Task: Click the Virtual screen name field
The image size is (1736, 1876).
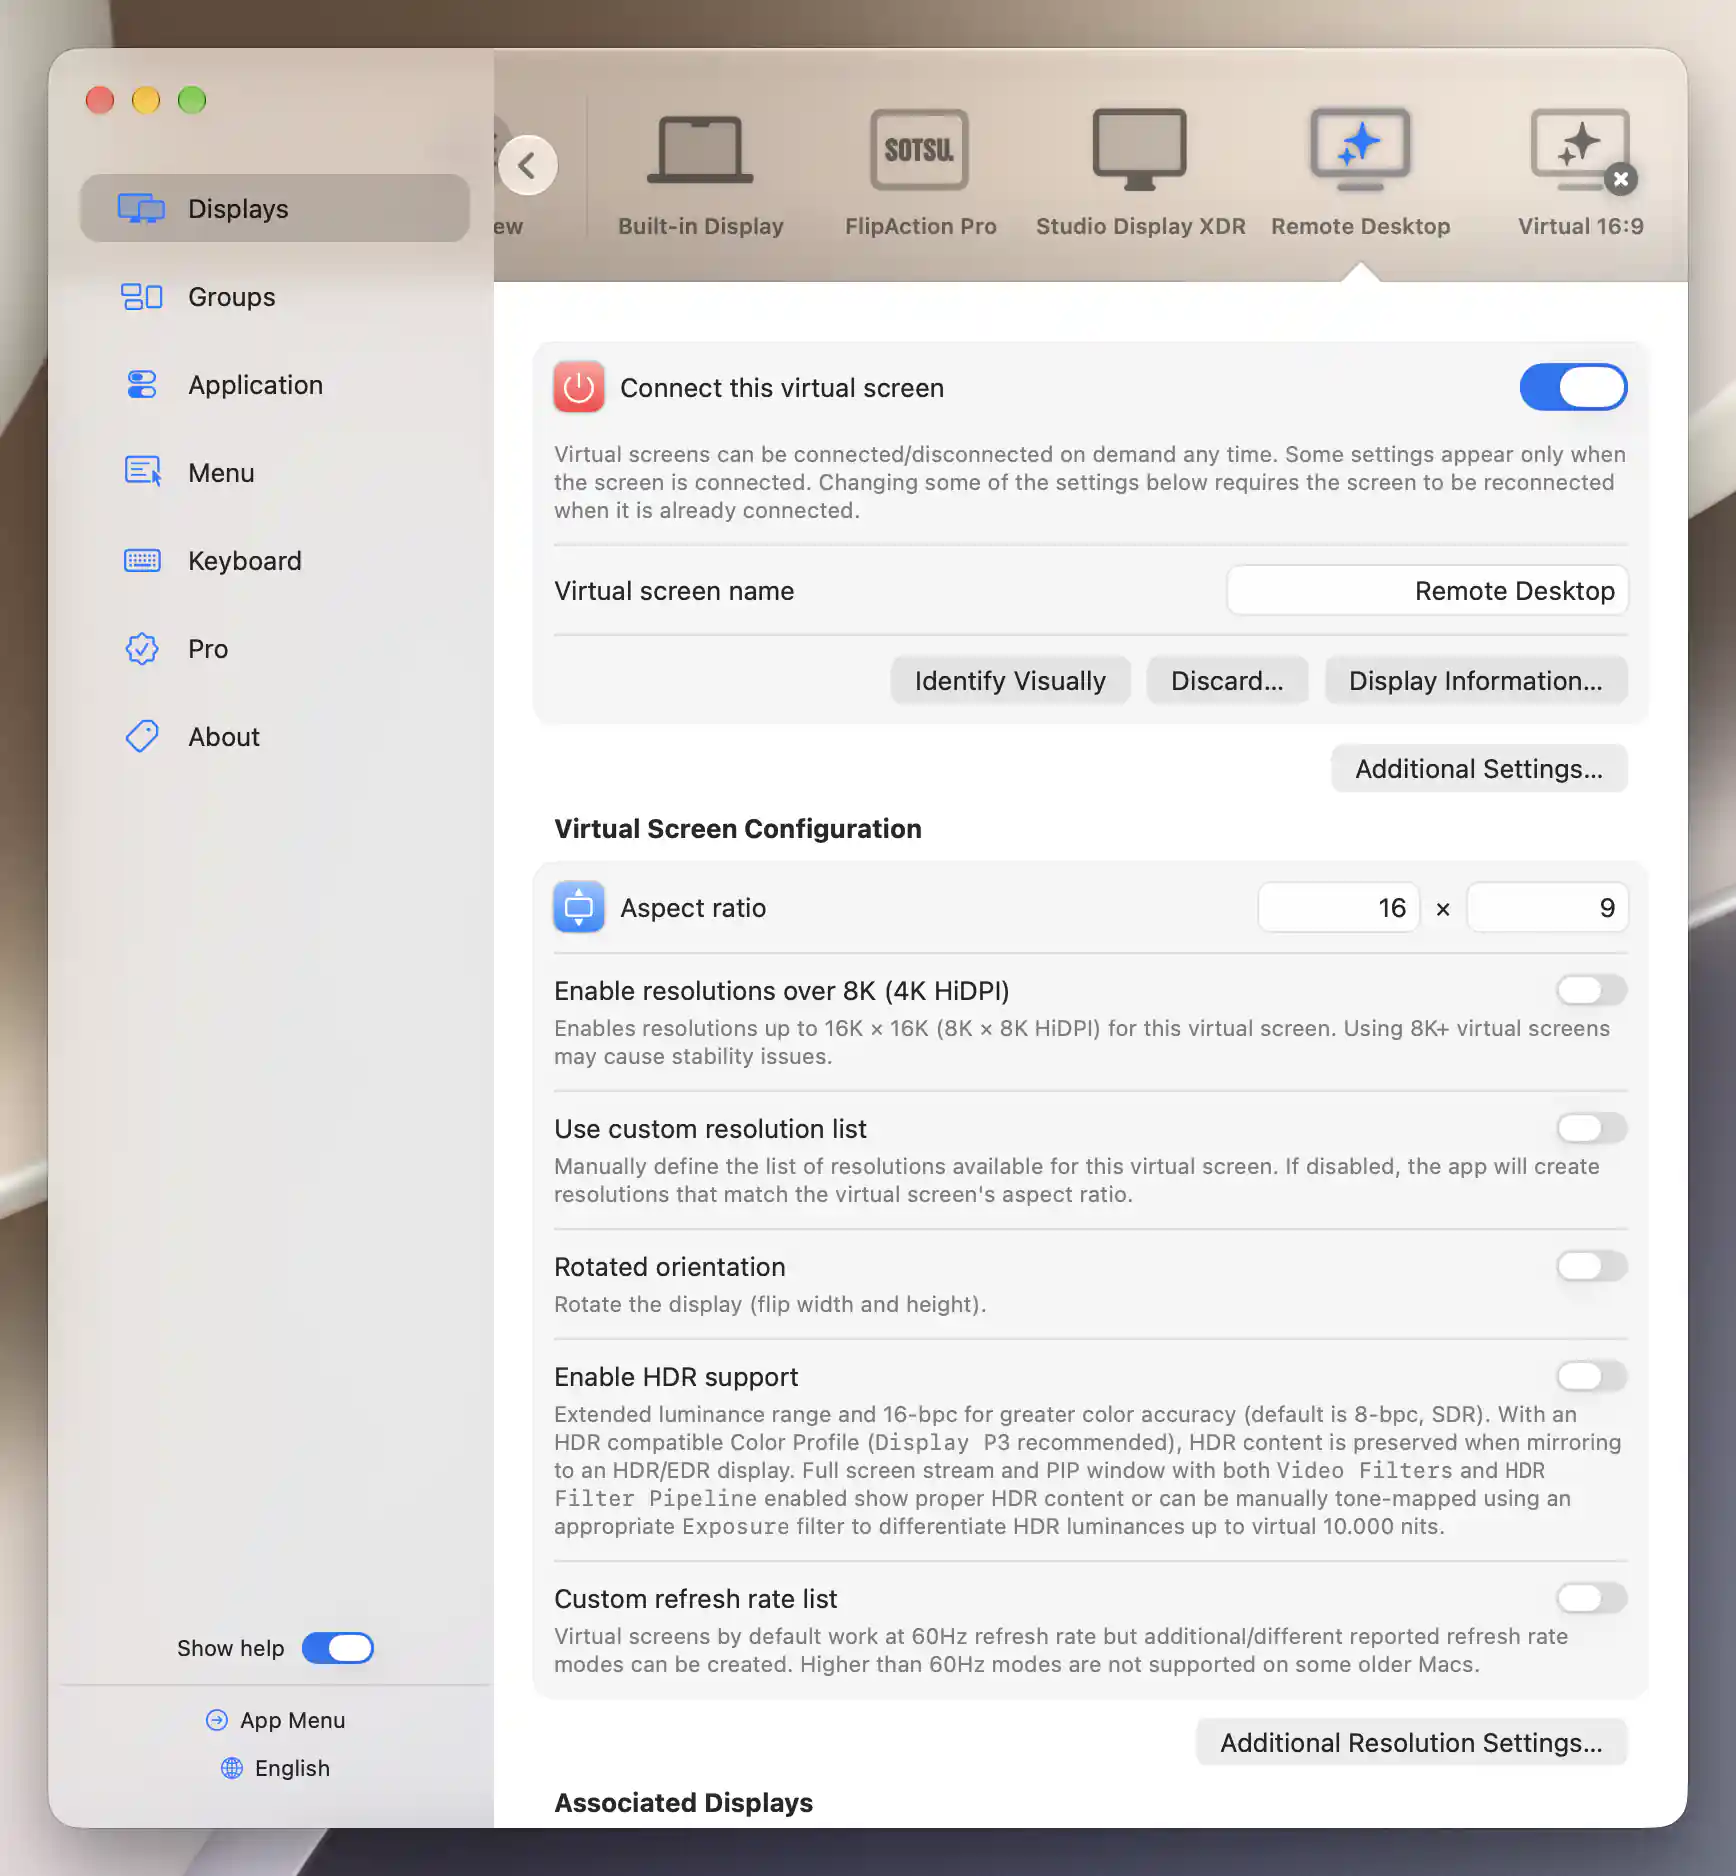Action: 1427,590
